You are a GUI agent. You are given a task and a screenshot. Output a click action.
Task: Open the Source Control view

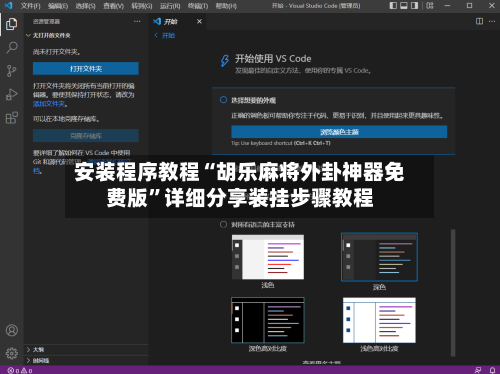[x=12, y=71]
